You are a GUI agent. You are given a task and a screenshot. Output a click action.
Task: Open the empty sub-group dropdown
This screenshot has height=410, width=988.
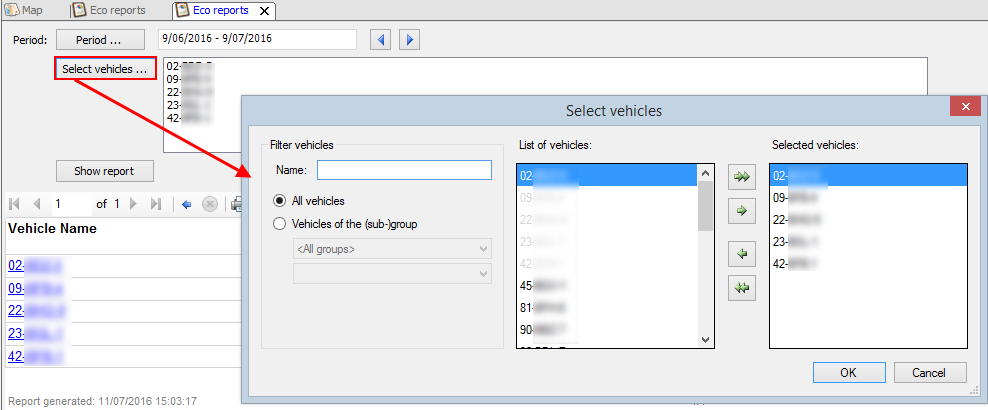click(x=390, y=273)
